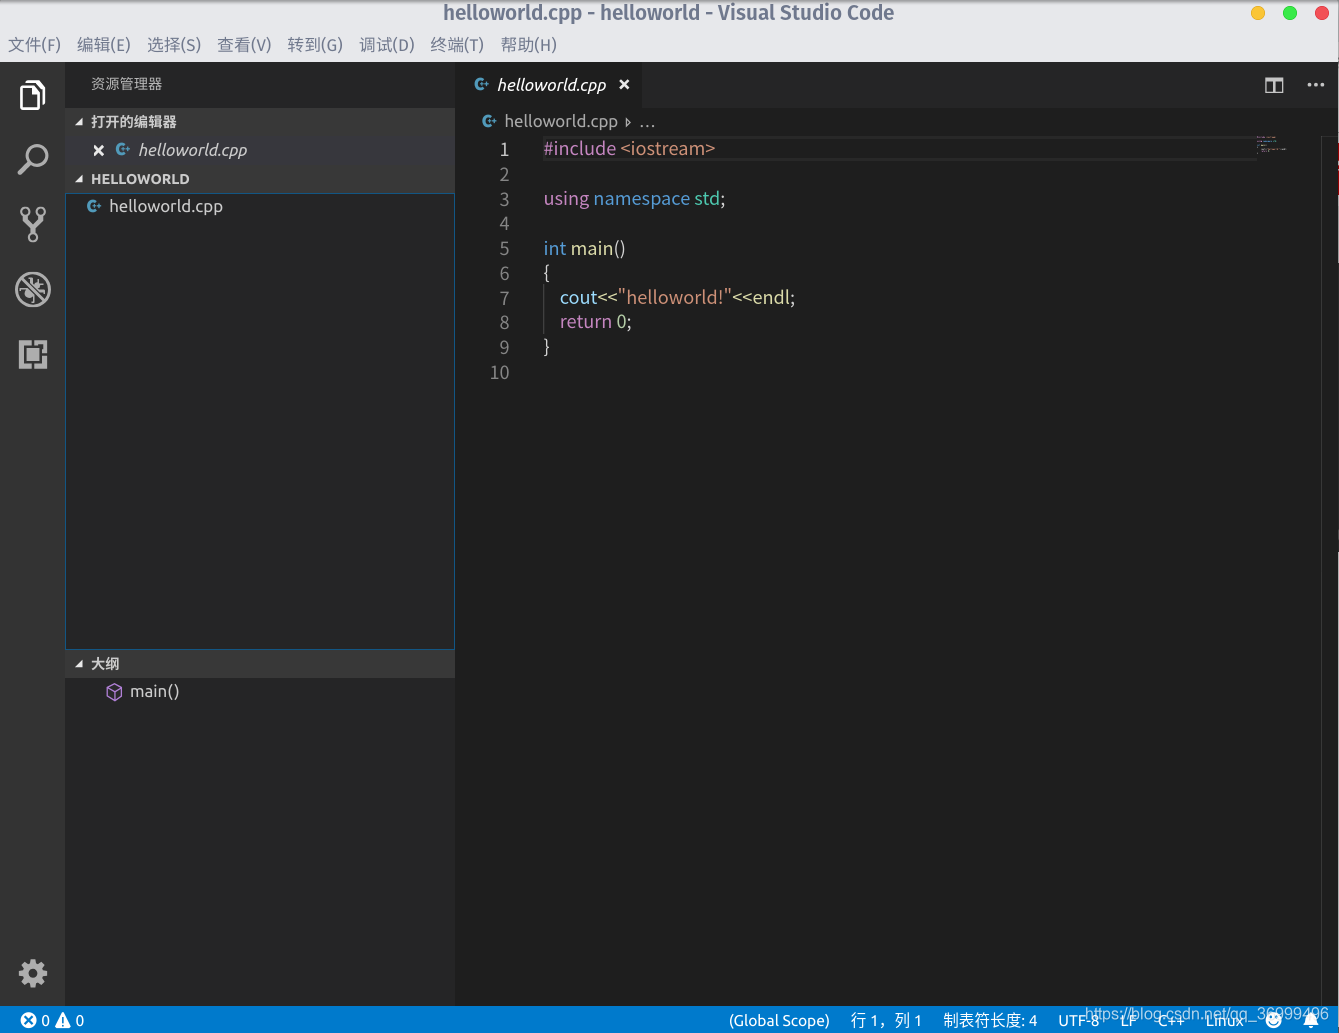The height and width of the screenshot is (1033, 1339).
Task: Open the 帮助(H) menu
Action: 528,45
